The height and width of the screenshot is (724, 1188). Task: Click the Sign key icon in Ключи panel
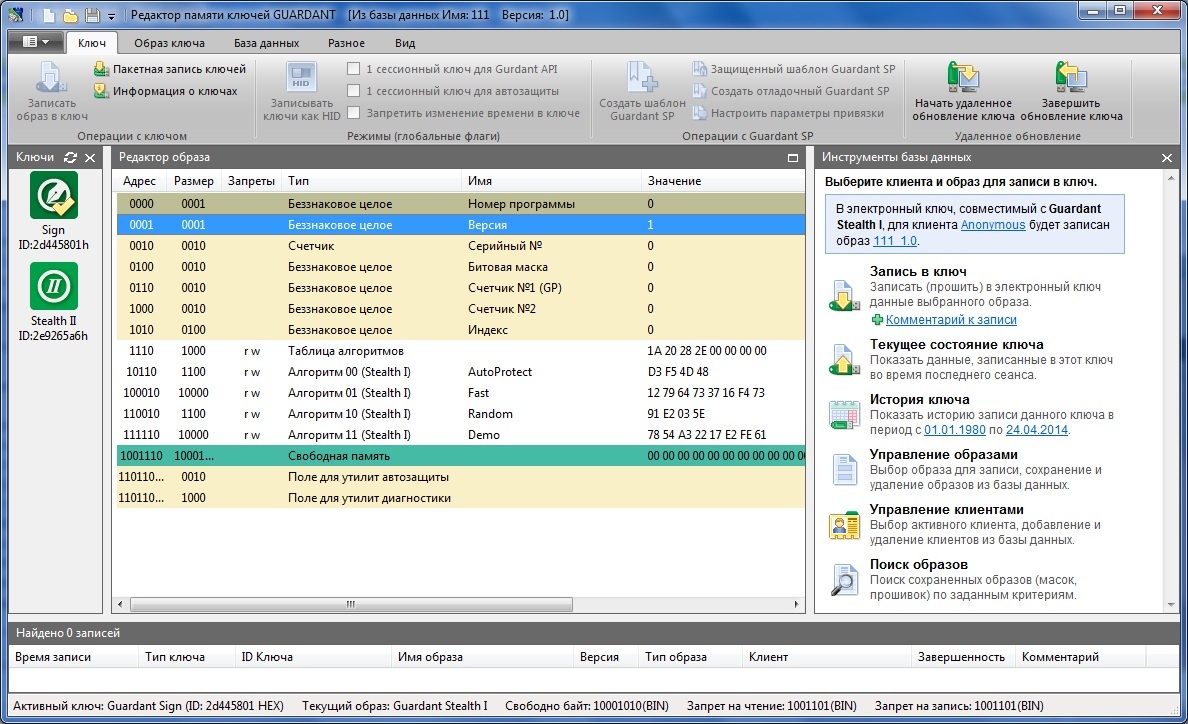point(53,195)
